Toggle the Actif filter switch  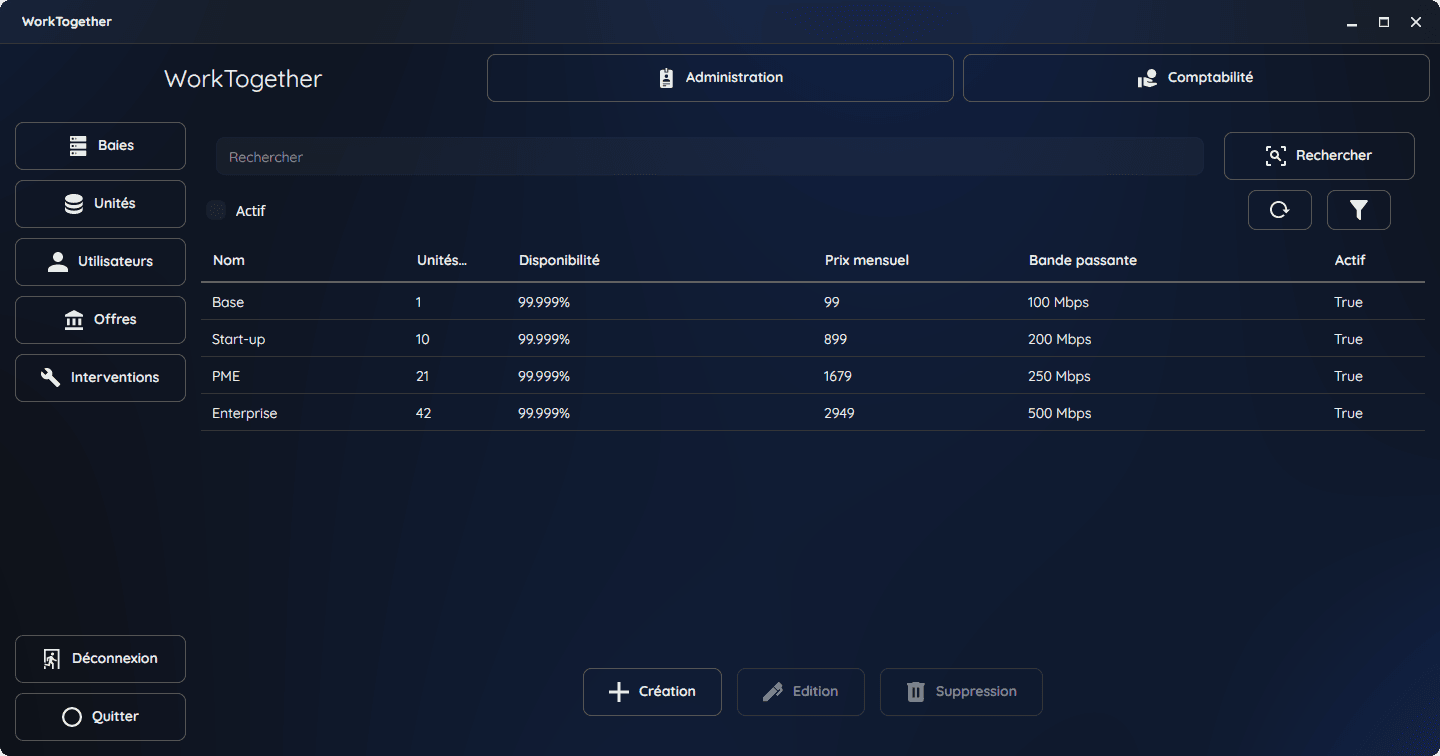pos(216,211)
